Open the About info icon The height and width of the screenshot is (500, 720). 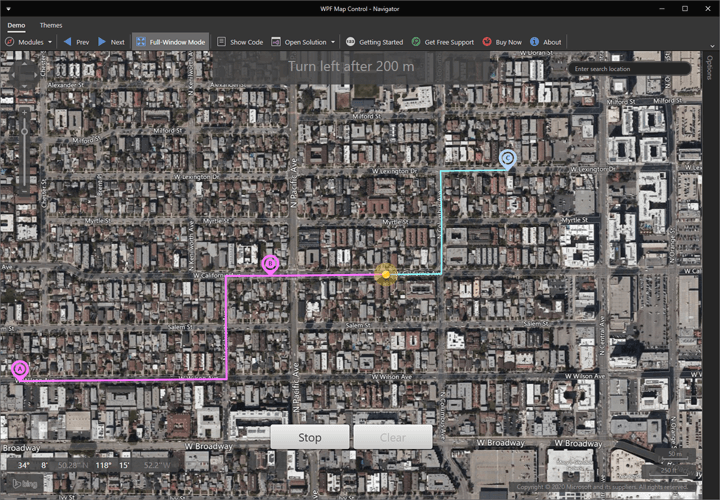[535, 42]
